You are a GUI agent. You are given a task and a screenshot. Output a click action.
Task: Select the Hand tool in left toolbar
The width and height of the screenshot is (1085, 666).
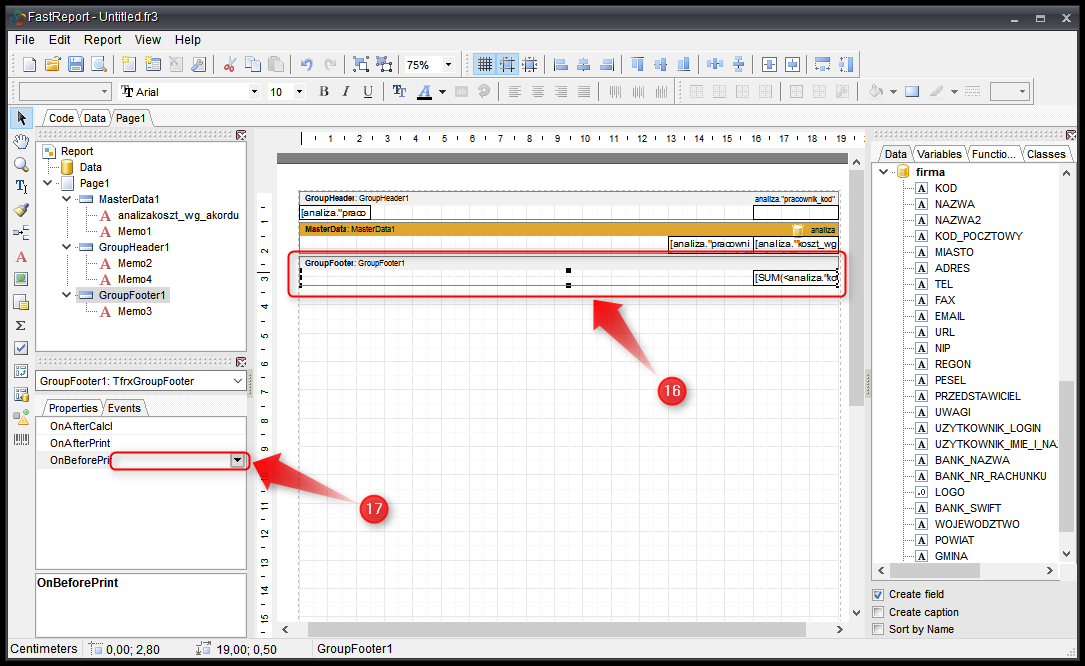pos(21,141)
